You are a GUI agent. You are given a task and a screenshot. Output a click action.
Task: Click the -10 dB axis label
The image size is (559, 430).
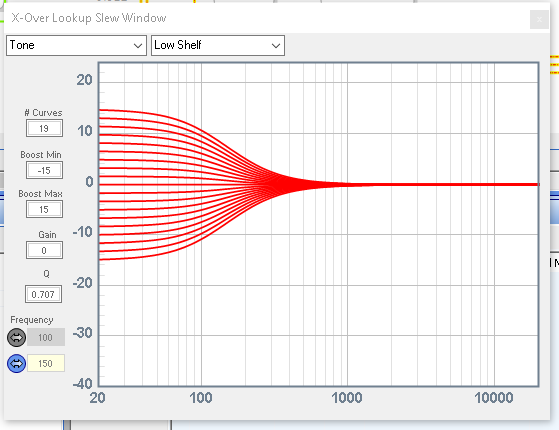tap(83, 232)
